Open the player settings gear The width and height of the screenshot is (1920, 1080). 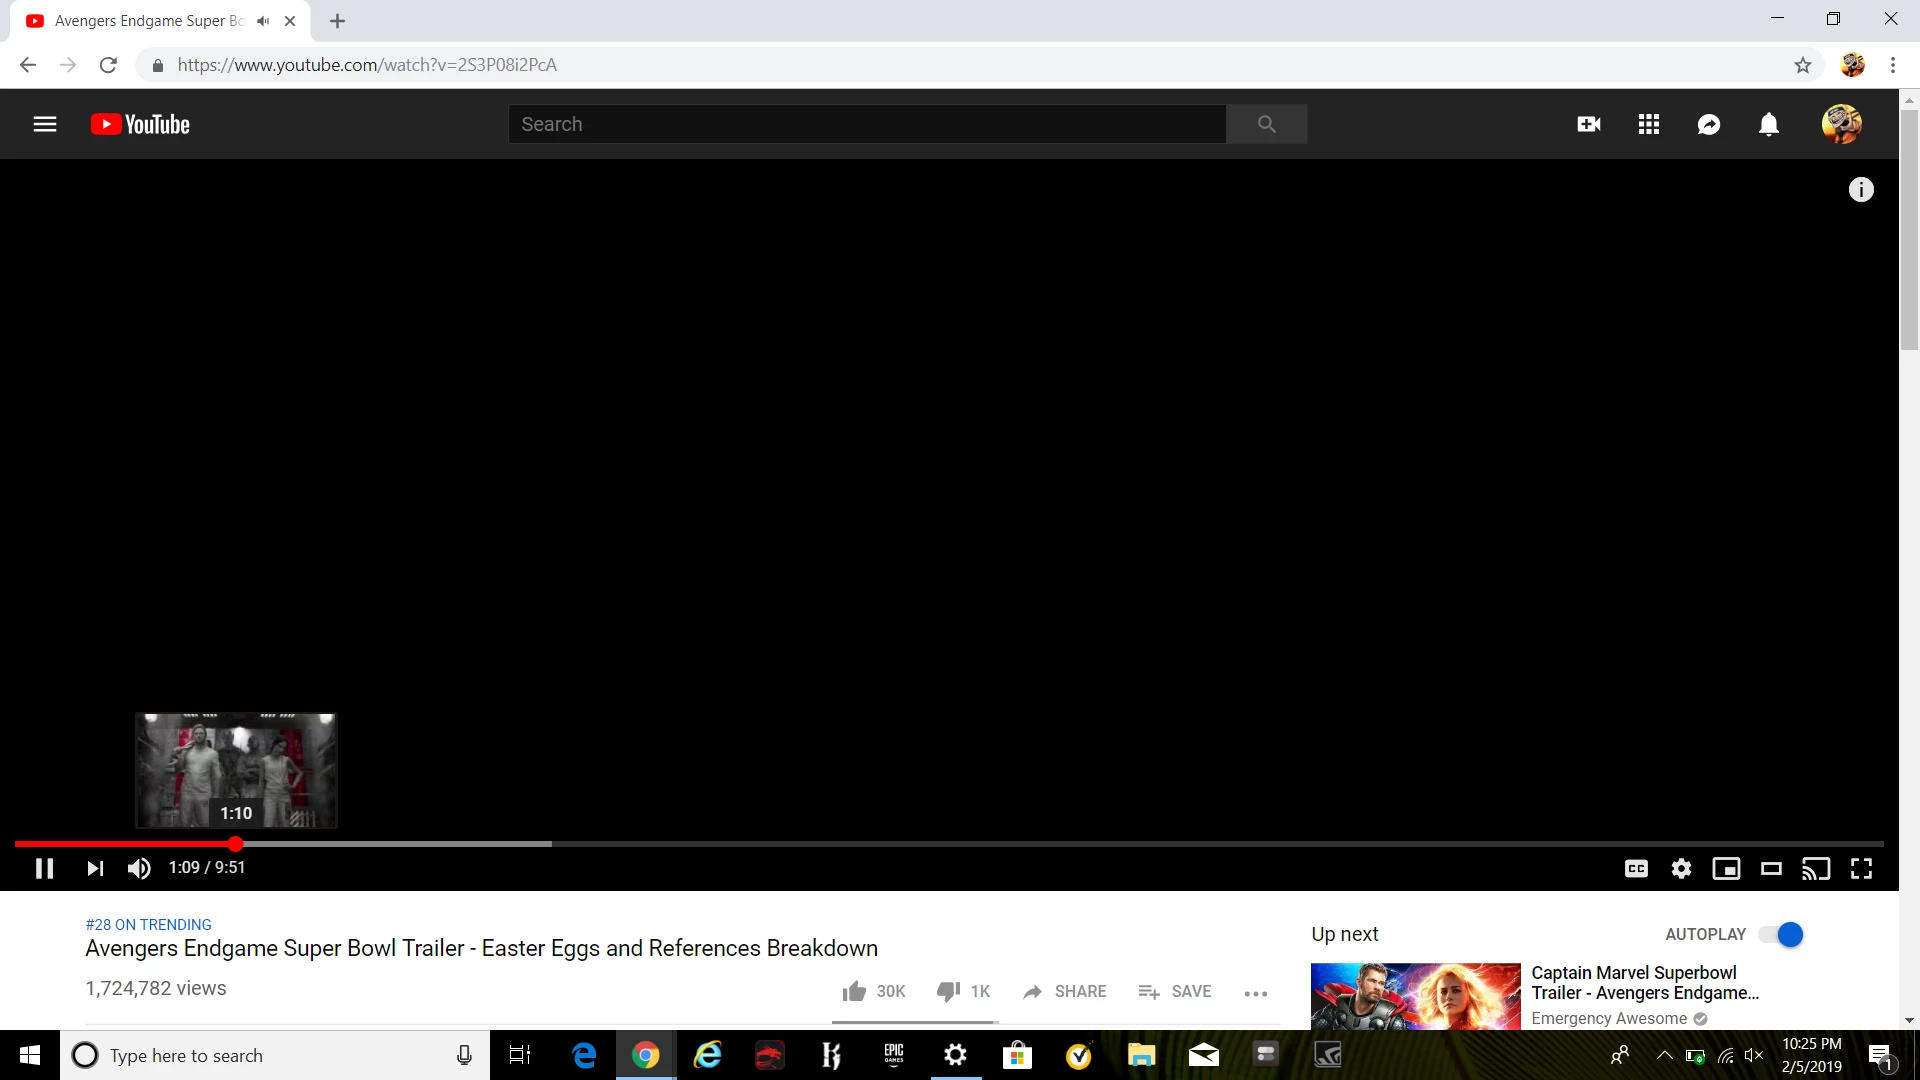pos(1681,868)
